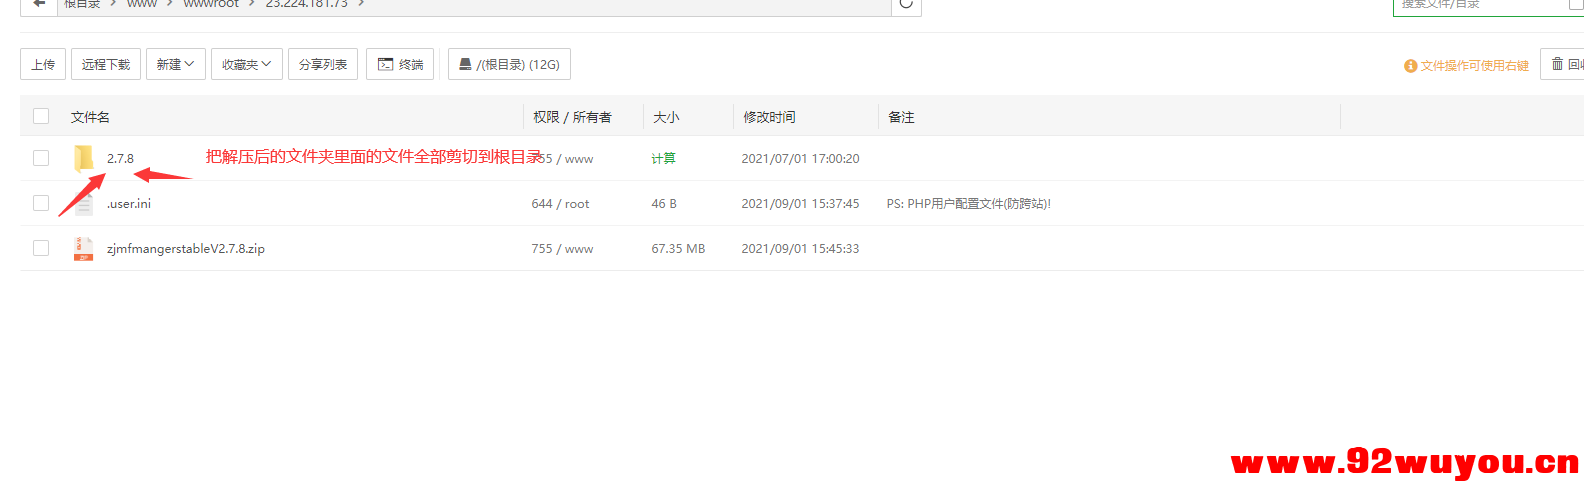The width and height of the screenshot is (1584, 486).
Task: Click the yellow folder icon of 2.7.8
Action: coord(84,158)
